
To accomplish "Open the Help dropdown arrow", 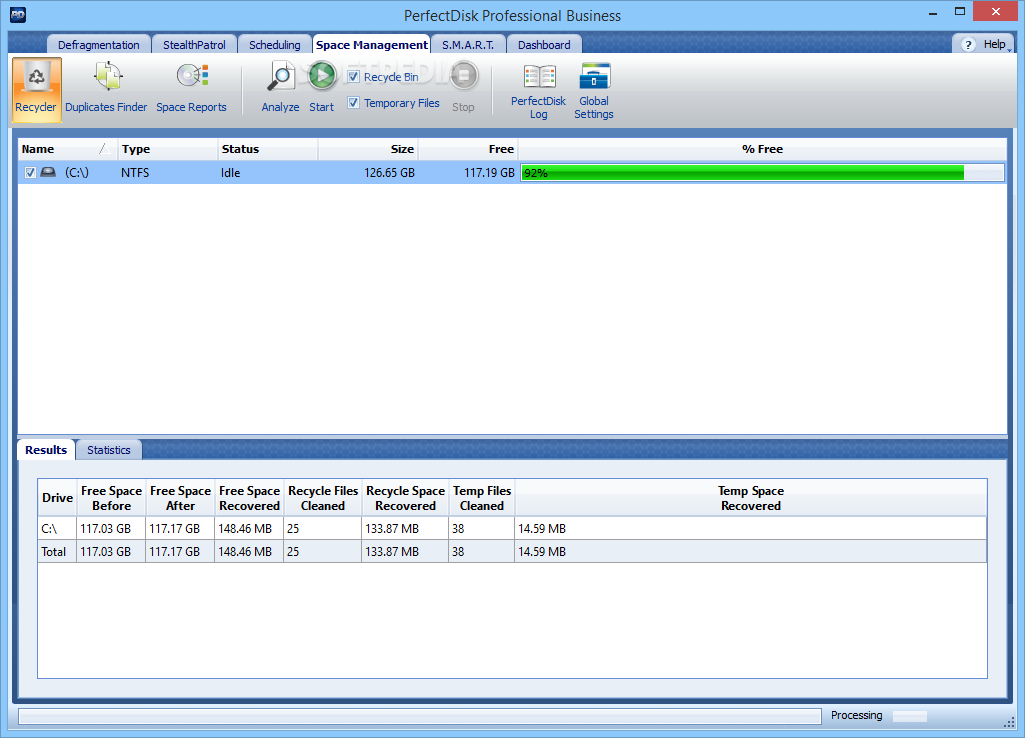I will tap(1009, 49).
